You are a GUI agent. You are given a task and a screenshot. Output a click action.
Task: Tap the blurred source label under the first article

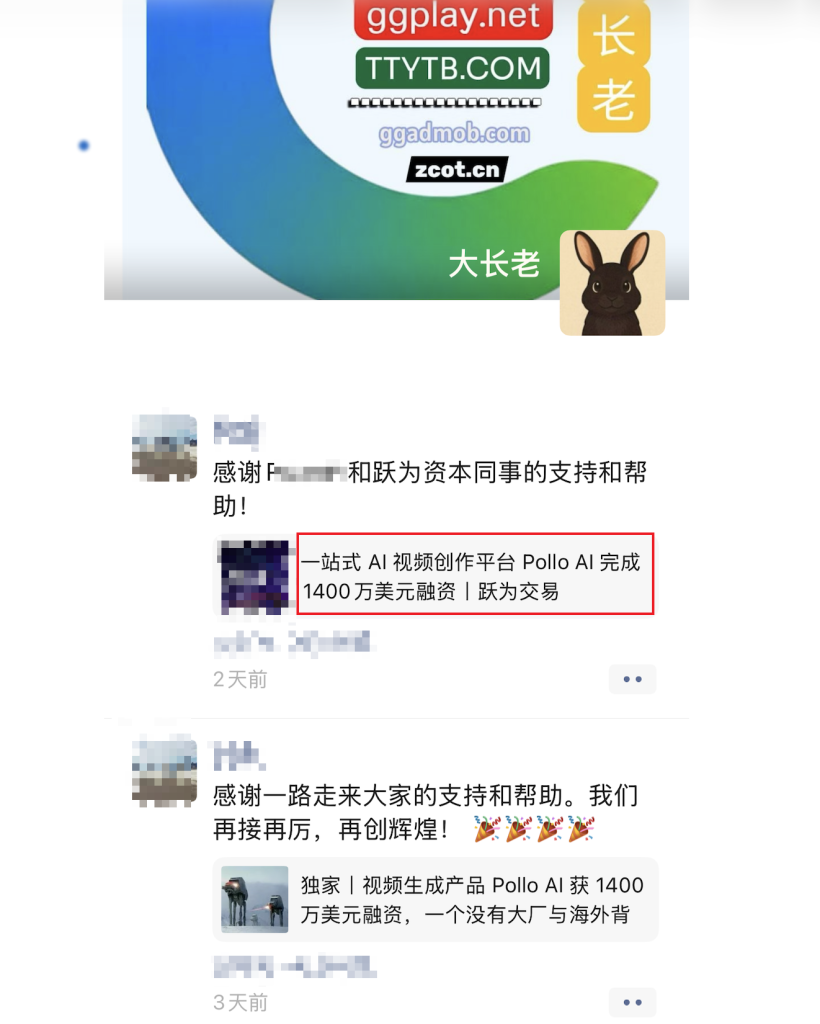(294, 643)
